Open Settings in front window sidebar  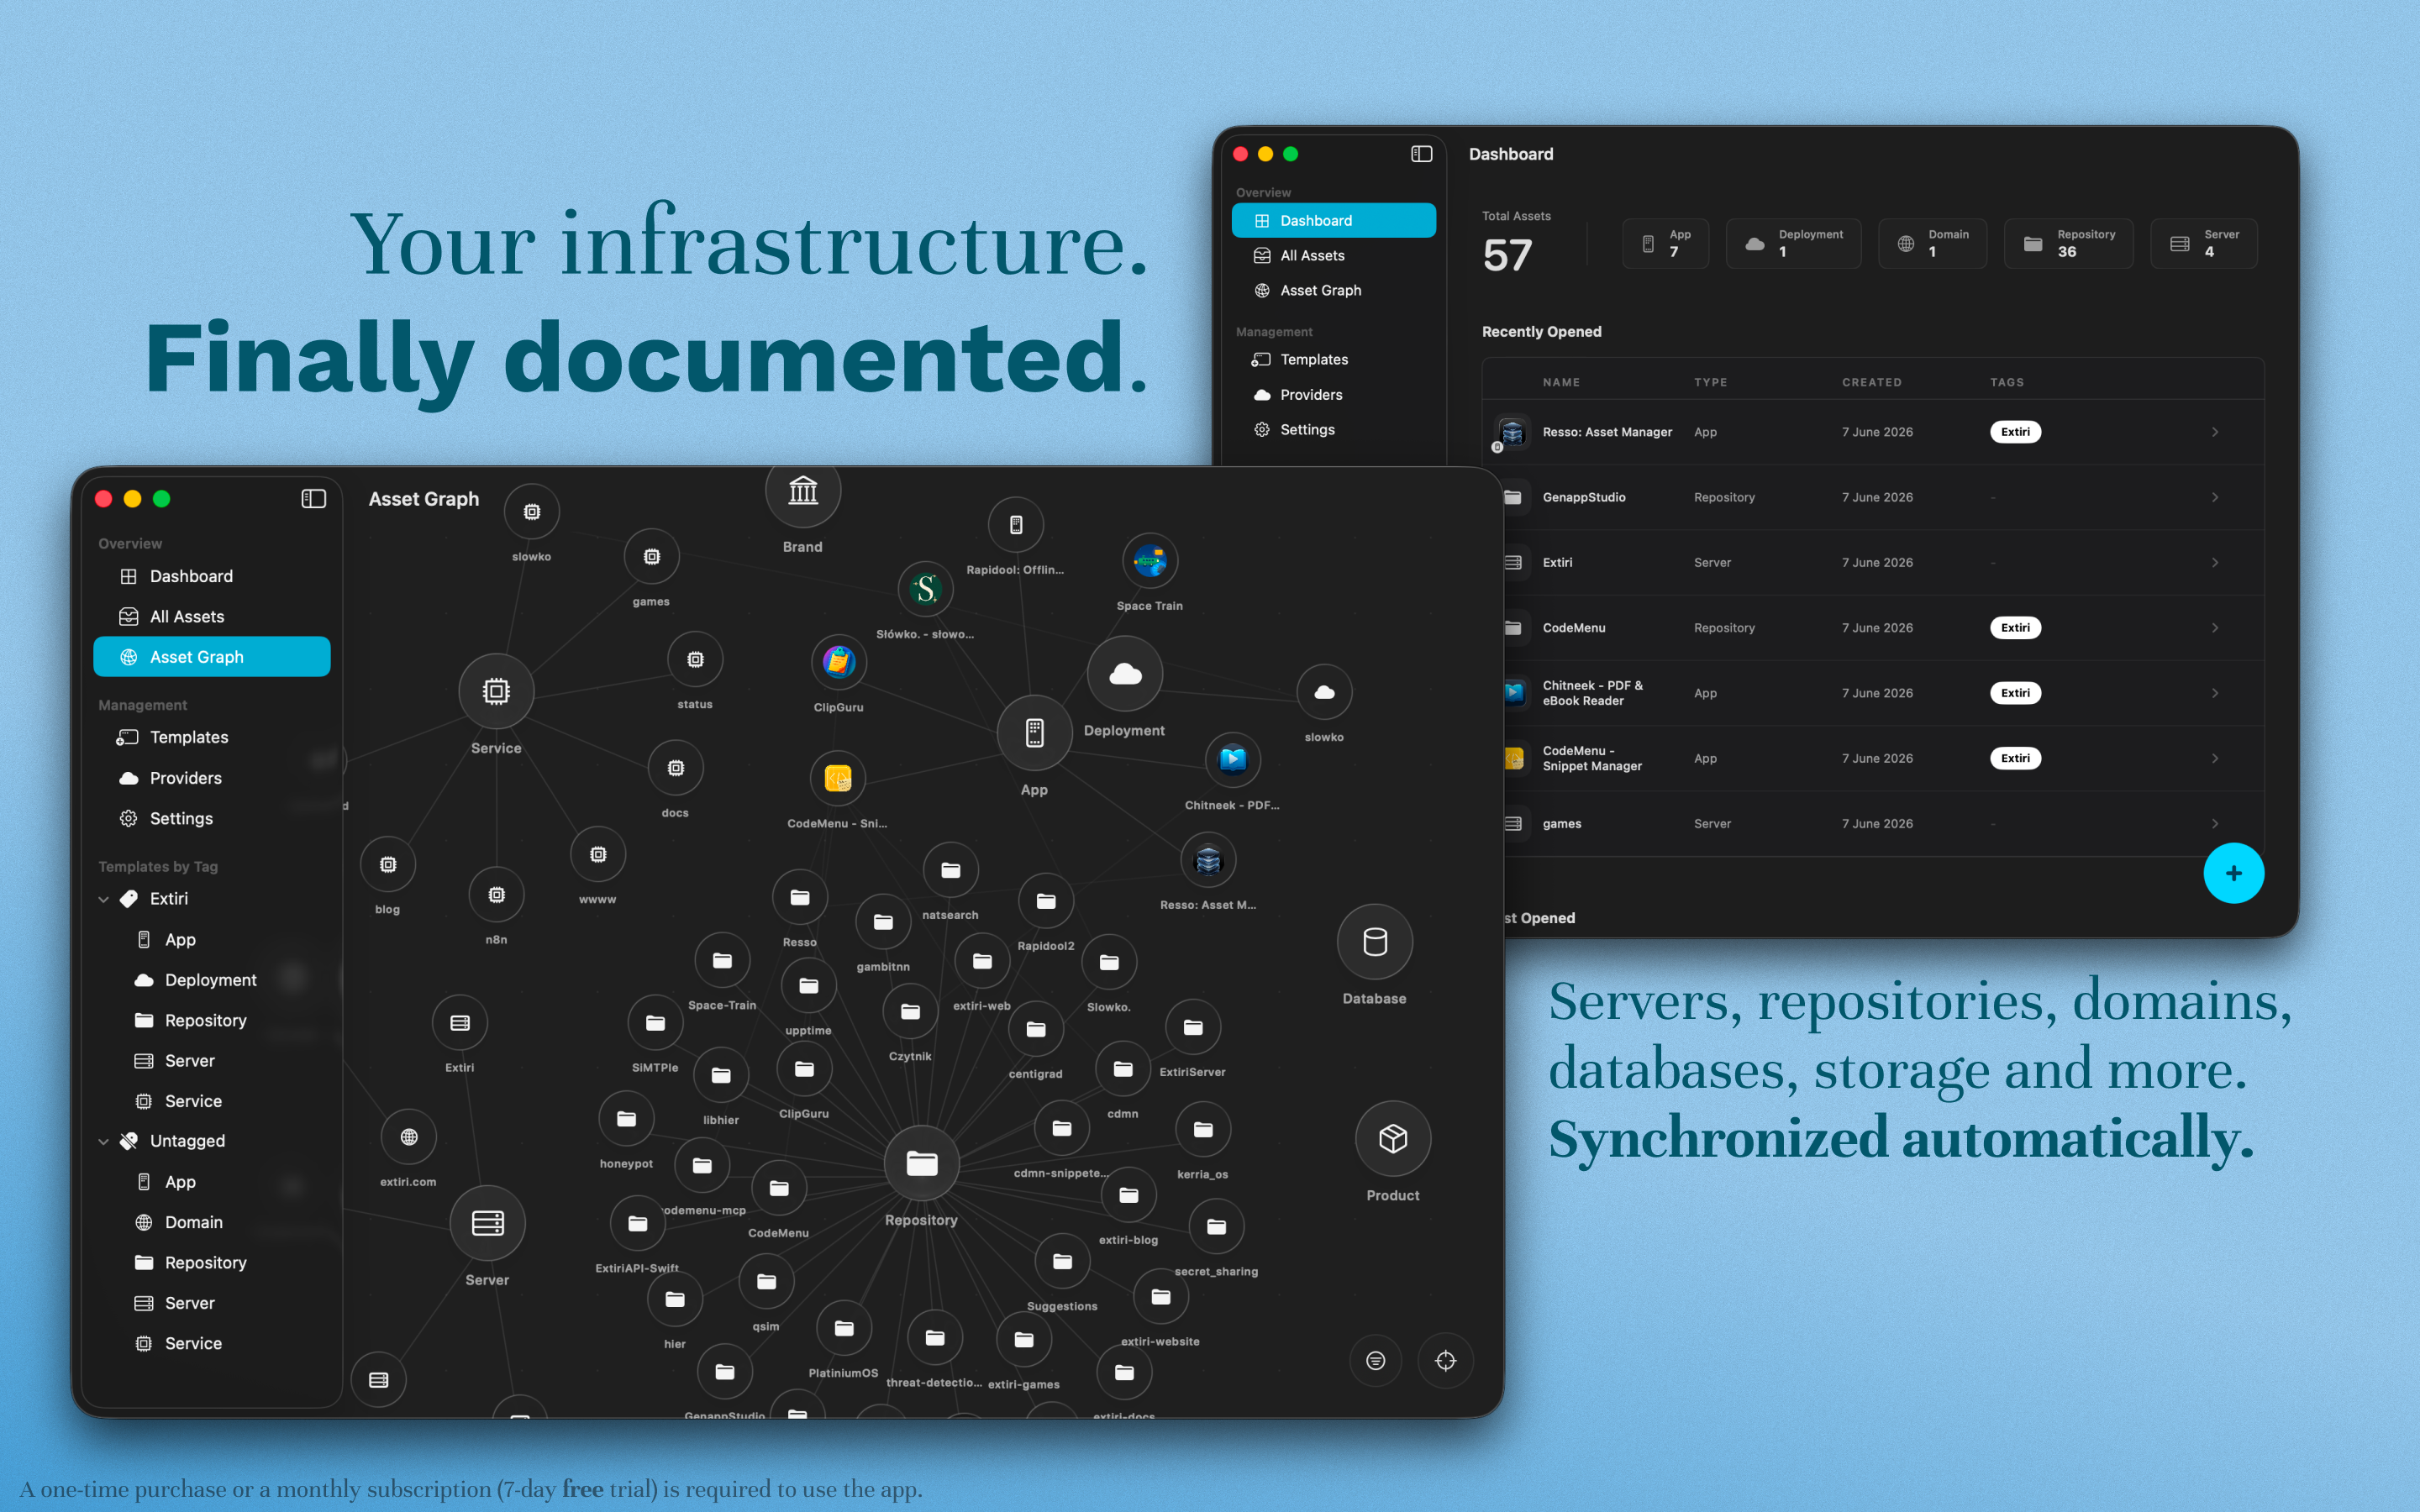(x=212, y=818)
